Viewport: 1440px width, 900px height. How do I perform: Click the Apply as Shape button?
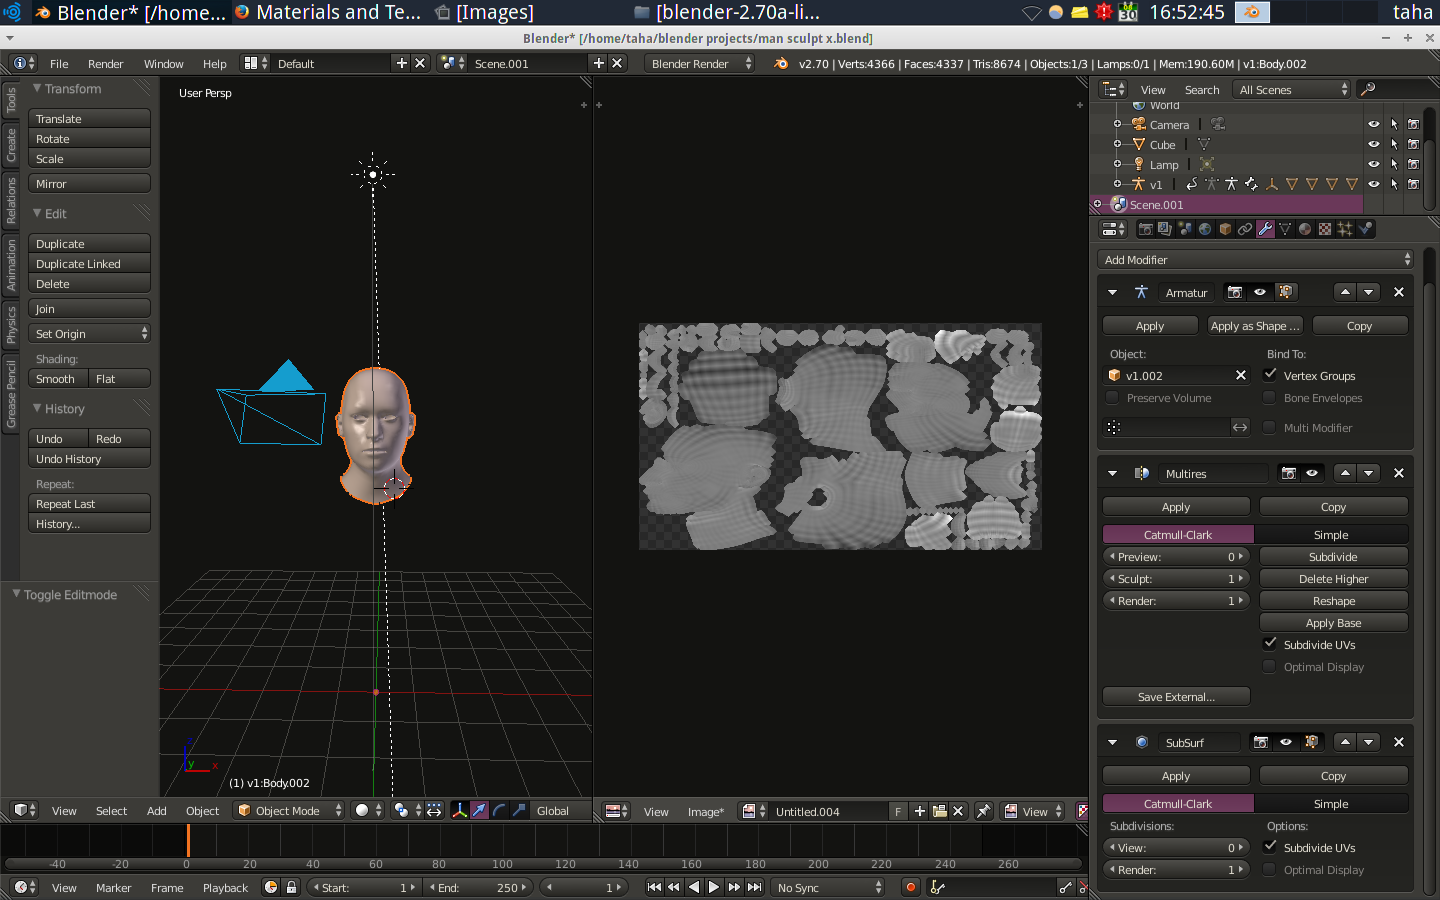tap(1254, 325)
